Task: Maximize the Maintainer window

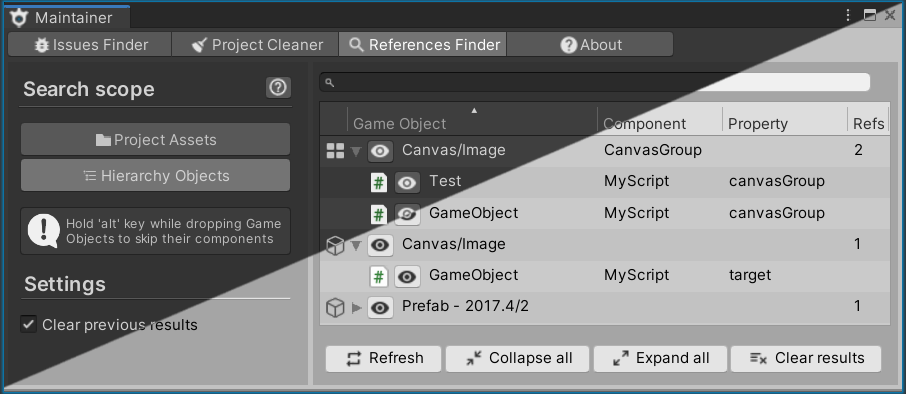Action: tap(870, 16)
